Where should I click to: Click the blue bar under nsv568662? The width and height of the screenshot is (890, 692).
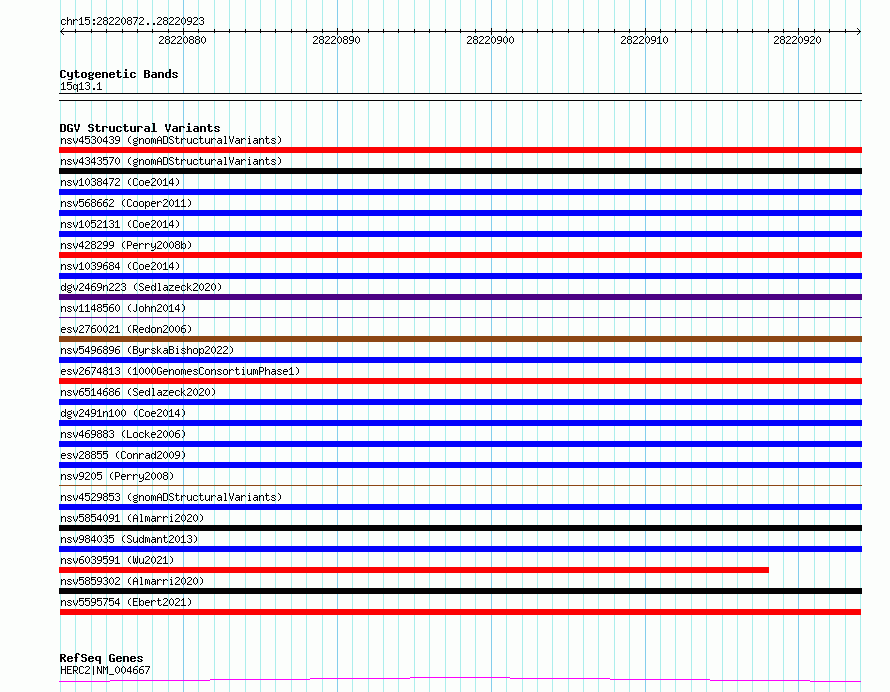point(460,213)
